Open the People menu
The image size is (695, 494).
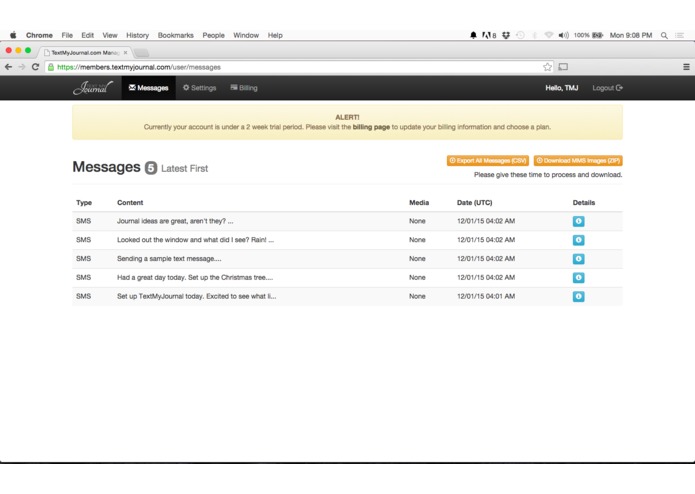coord(213,35)
